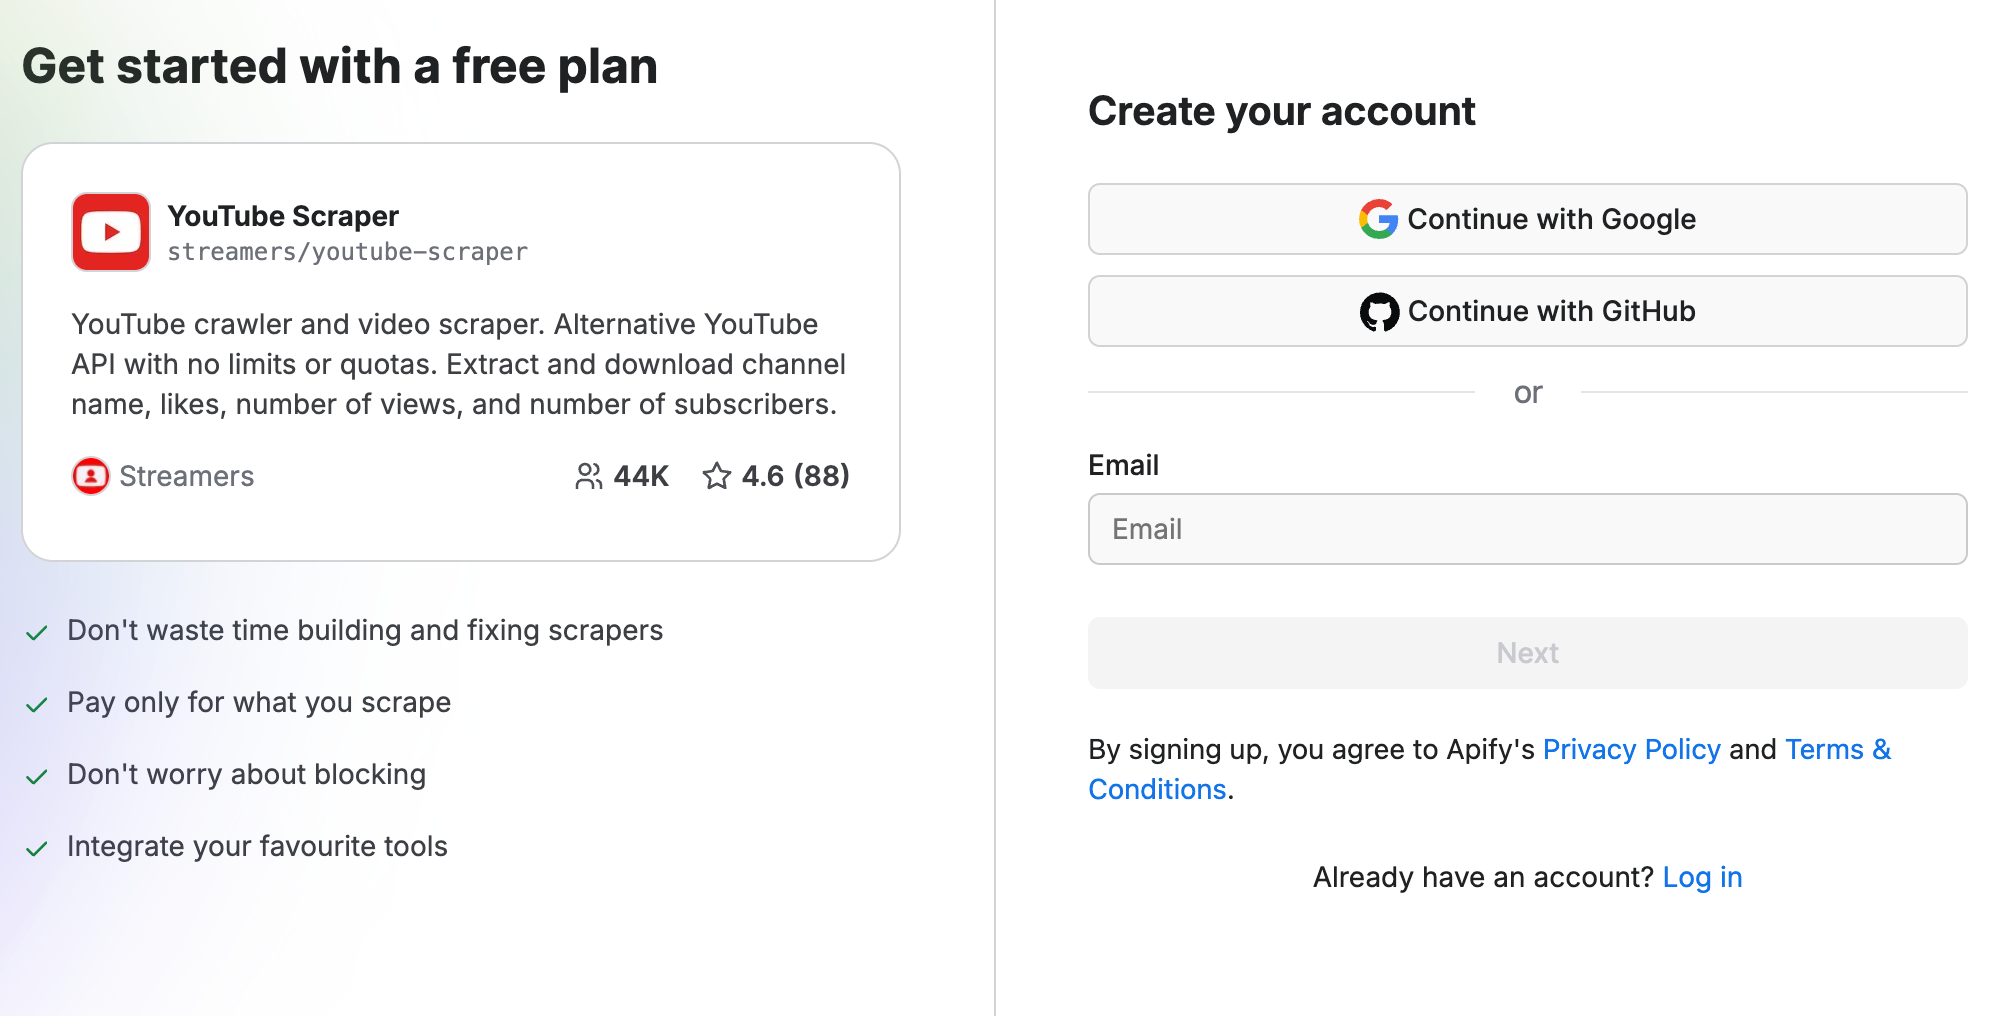Click the YouTube Scraper red logo icon
The image size is (2000, 1016).
tap(111, 232)
